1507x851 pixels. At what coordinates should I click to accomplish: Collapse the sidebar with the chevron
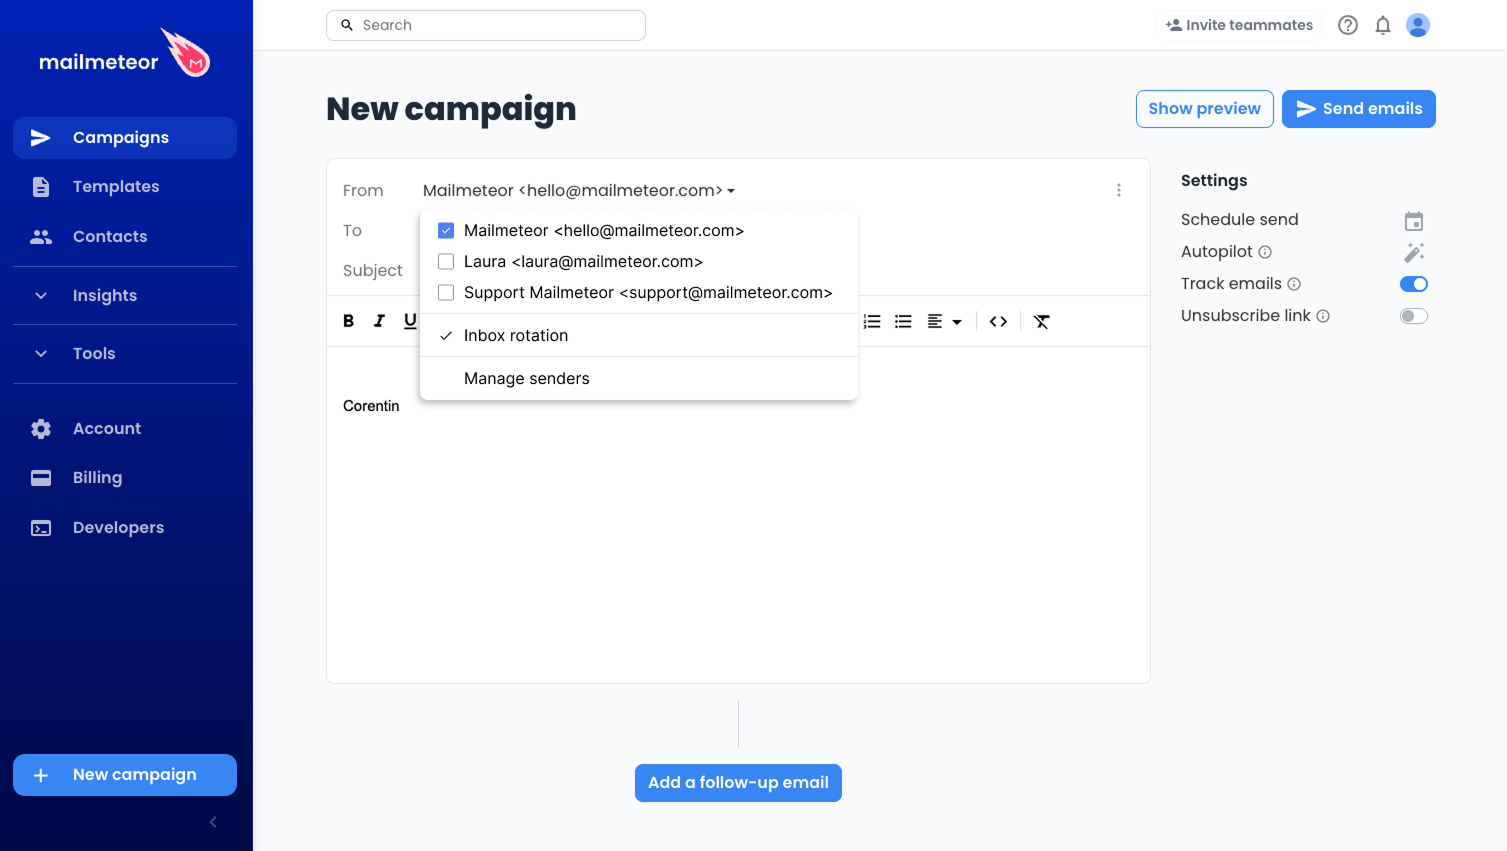[213, 822]
